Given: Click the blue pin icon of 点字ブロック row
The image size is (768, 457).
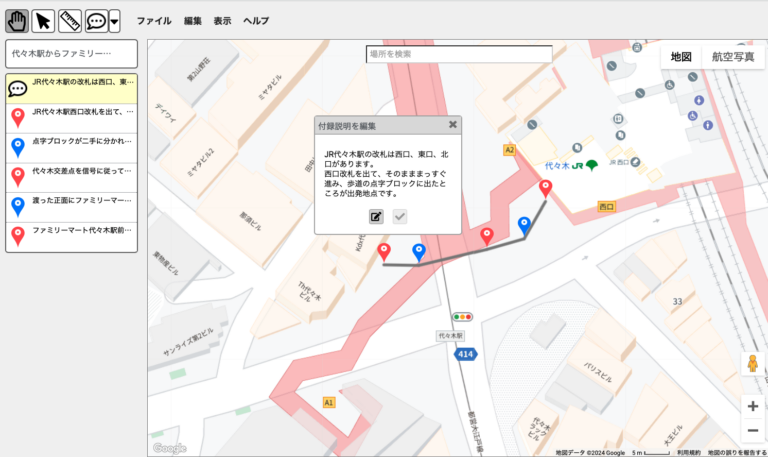Looking at the screenshot, I should (18, 148).
